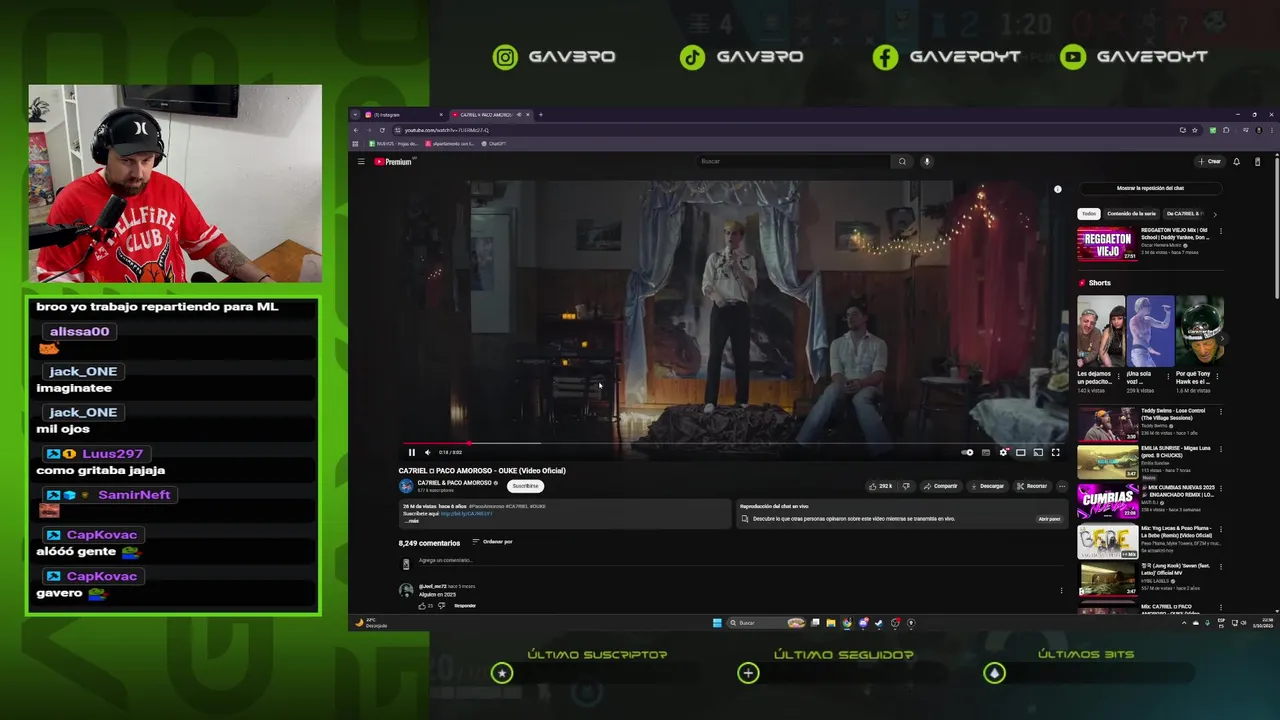Click the Windows taskbar Buscar search box
This screenshot has width=1280, height=720.
[766, 623]
